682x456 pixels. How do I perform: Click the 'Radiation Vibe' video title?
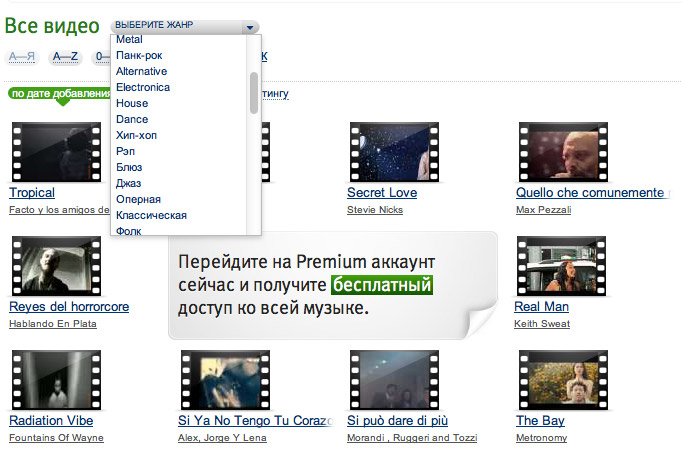pyautogui.click(x=50, y=421)
